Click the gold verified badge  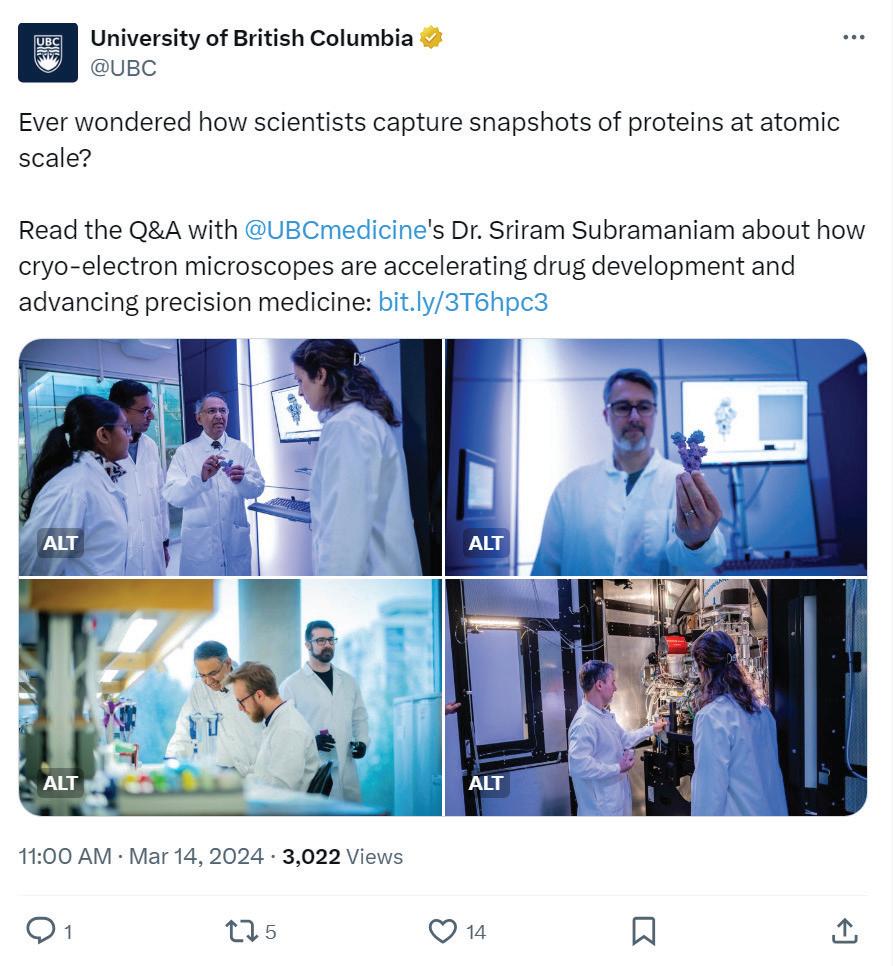(431, 38)
